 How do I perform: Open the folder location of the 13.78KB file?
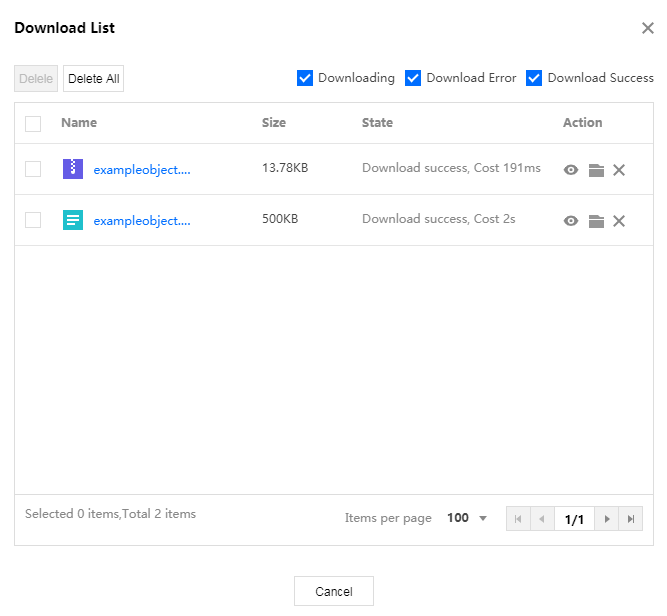coord(596,170)
